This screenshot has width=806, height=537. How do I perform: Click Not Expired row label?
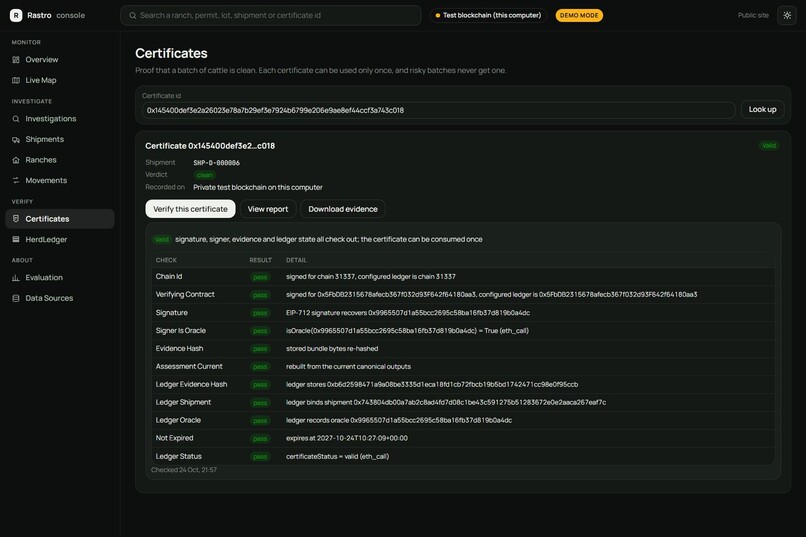point(174,438)
